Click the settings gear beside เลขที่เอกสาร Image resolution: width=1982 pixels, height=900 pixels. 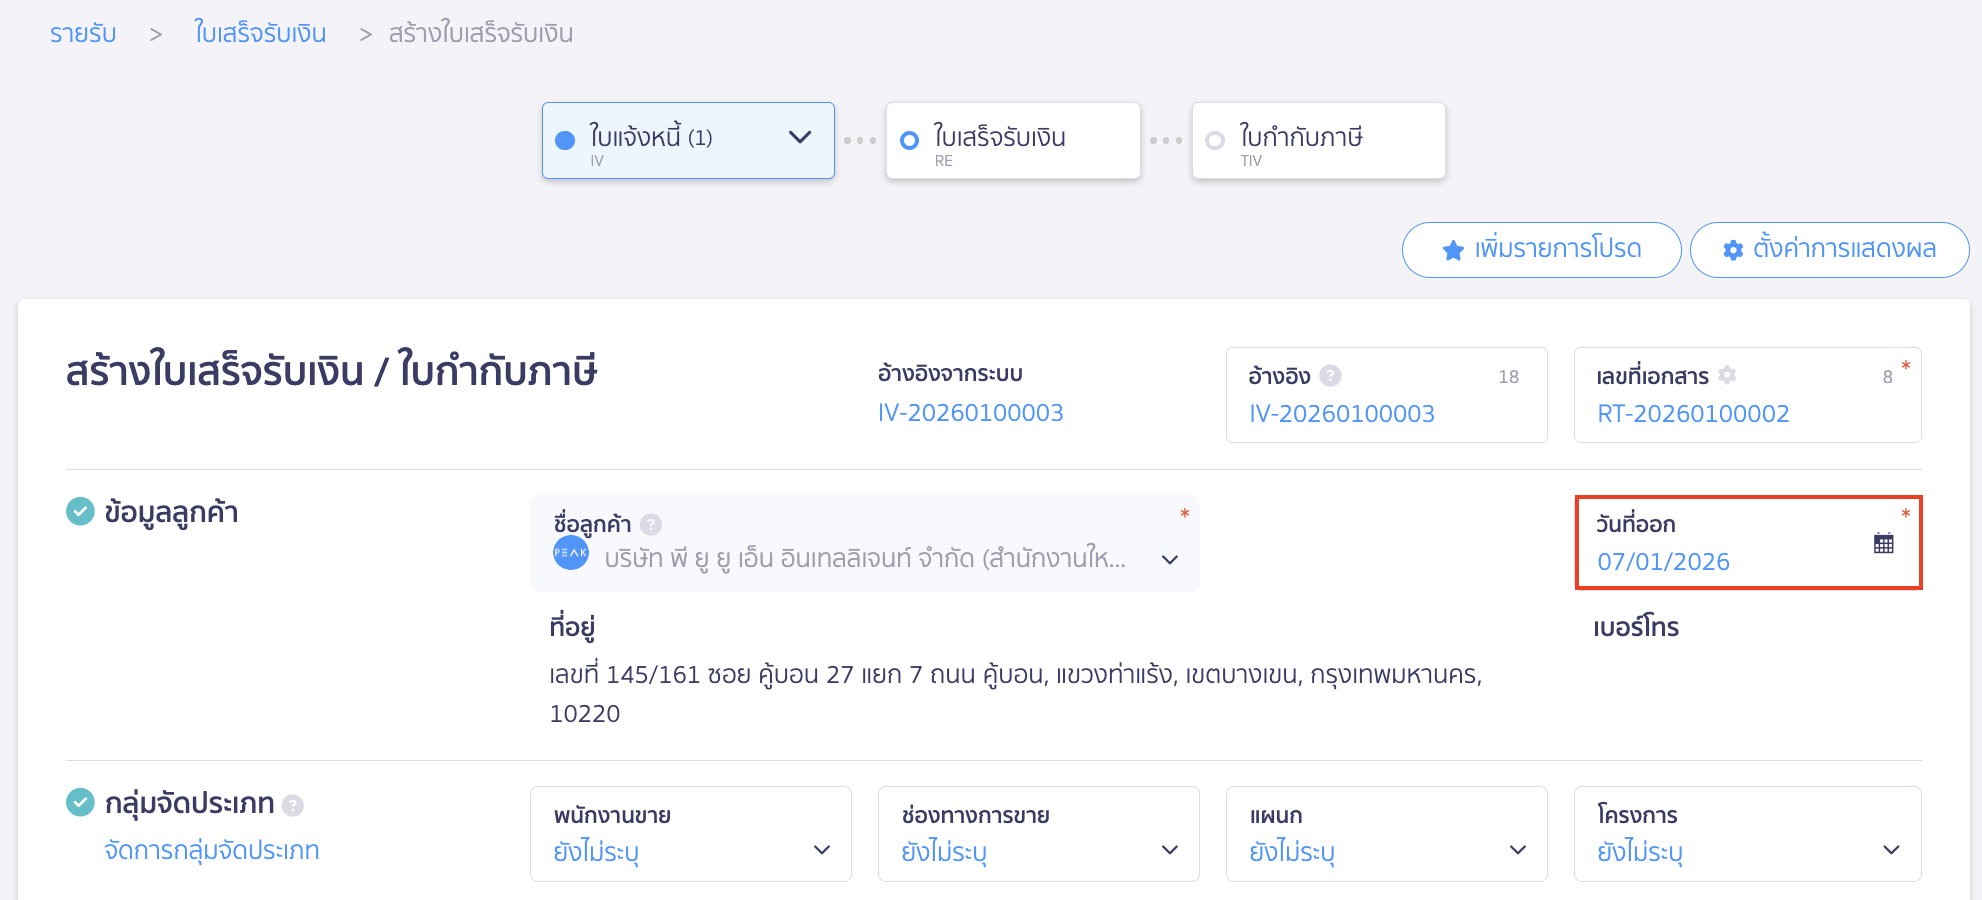click(1725, 375)
